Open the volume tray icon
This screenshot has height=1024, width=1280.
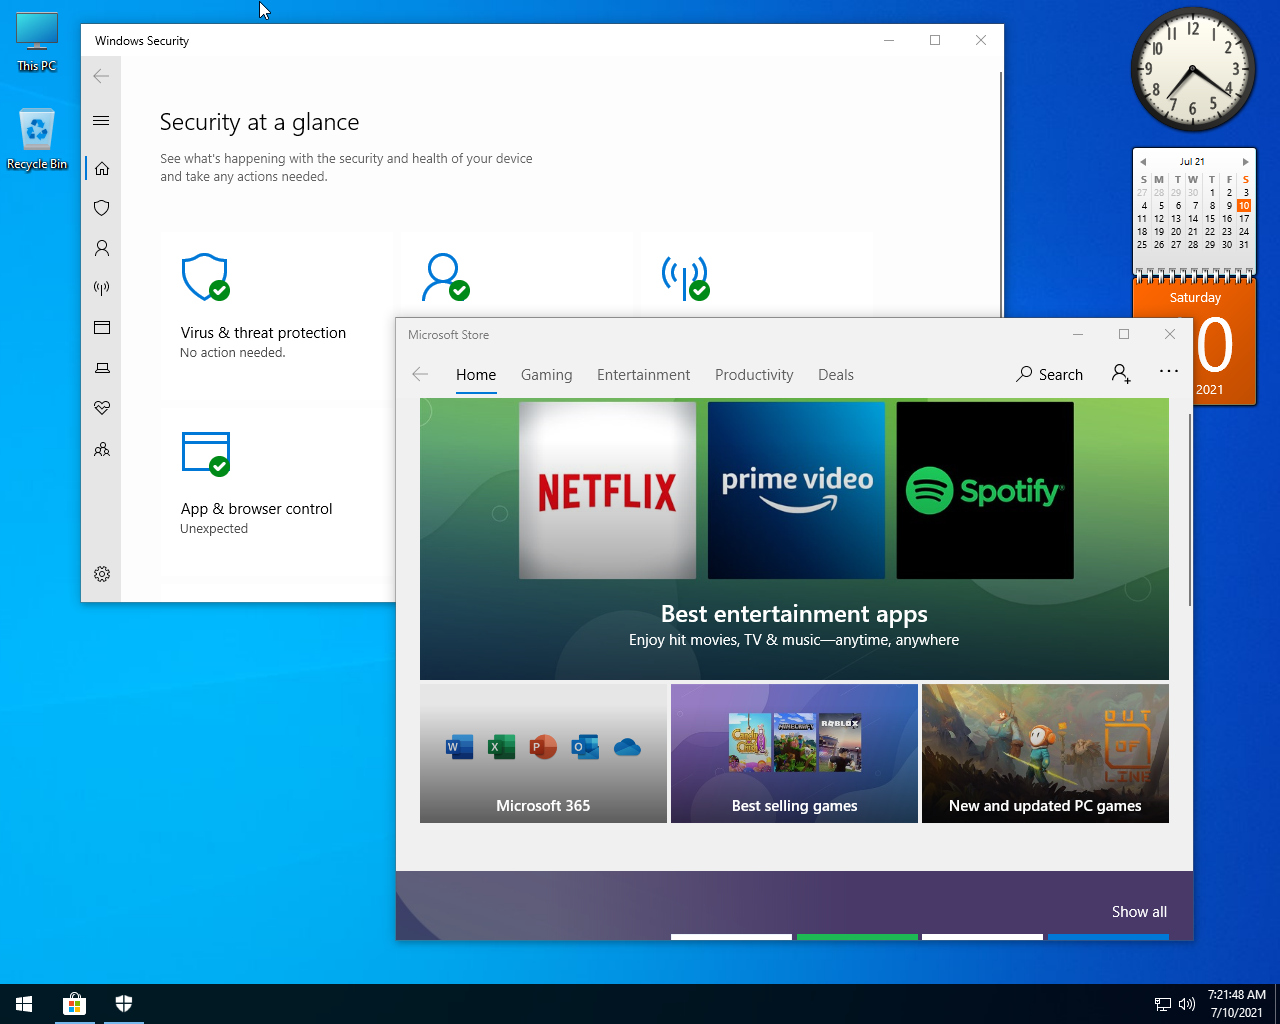[1187, 1004]
